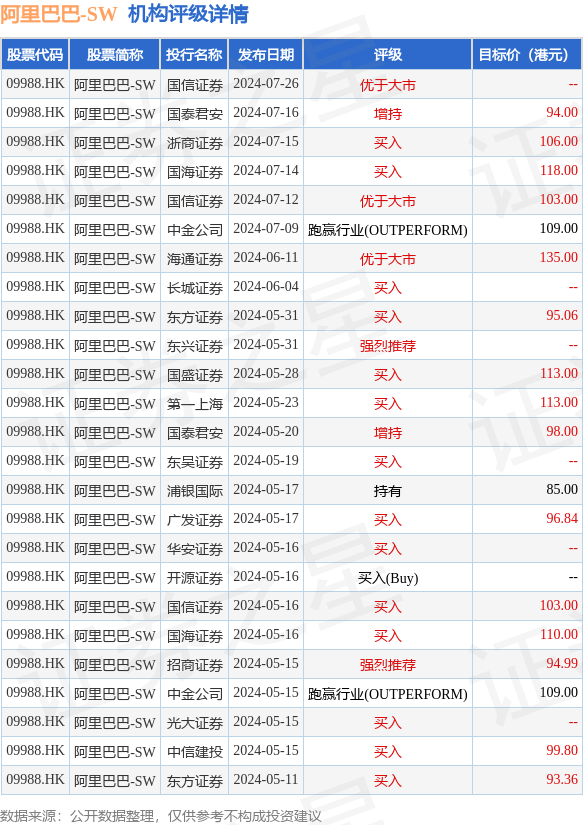Click the 买入(Buy) rating cell
This screenshot has height=825, width=583.
tap(388, 578)
